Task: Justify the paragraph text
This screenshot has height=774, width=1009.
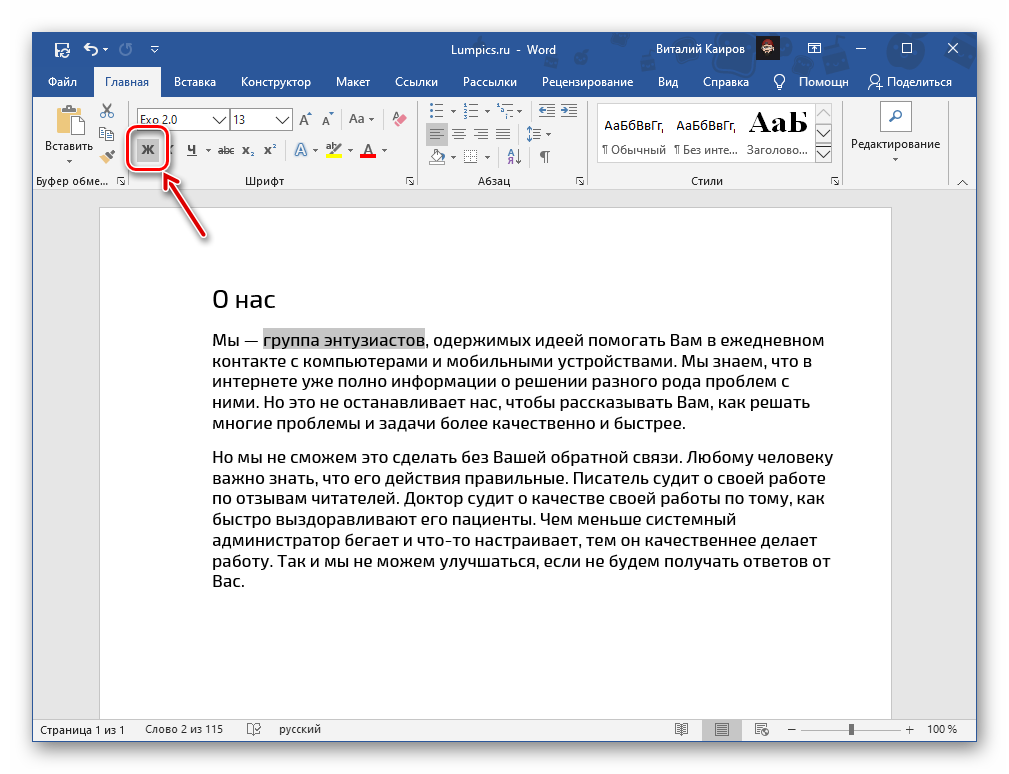Action: click(503, 134)
